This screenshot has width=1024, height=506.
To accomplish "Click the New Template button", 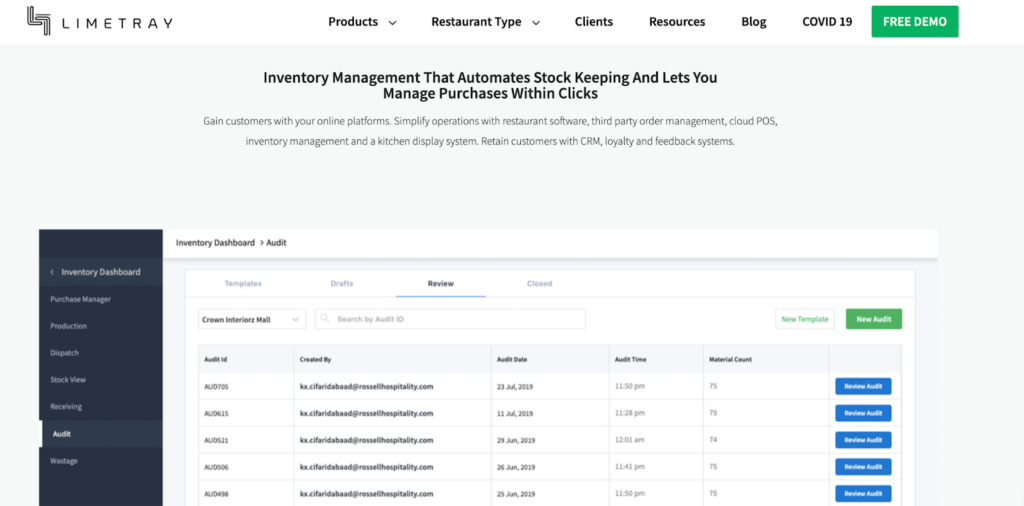I will click(x=805, y=319).
